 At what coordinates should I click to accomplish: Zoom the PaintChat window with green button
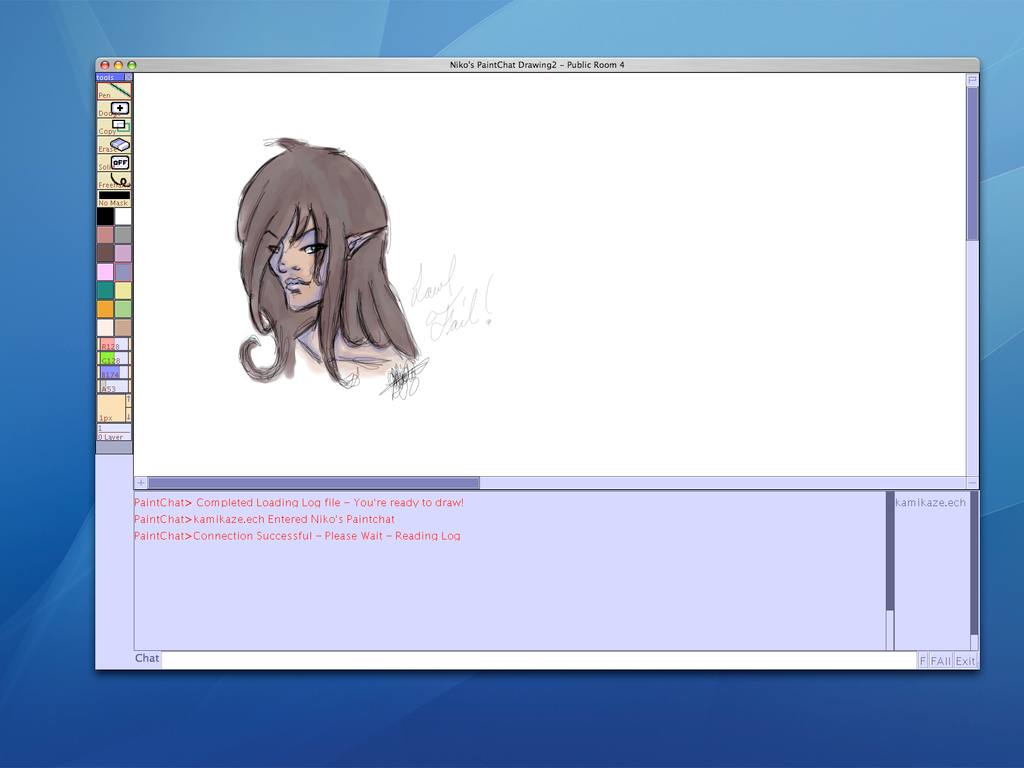point(132,65)
